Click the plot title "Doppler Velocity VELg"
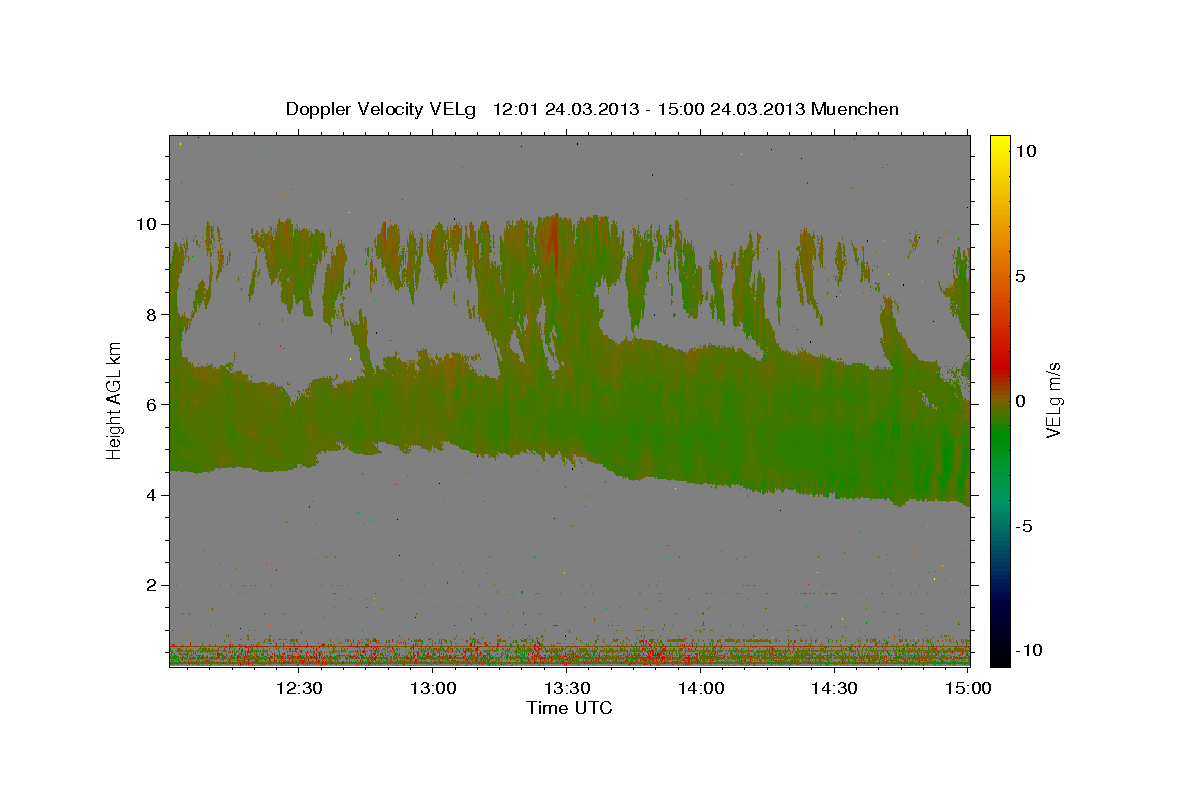The image size is (1200, 800). pyautogui.click(x=380, y=109)
